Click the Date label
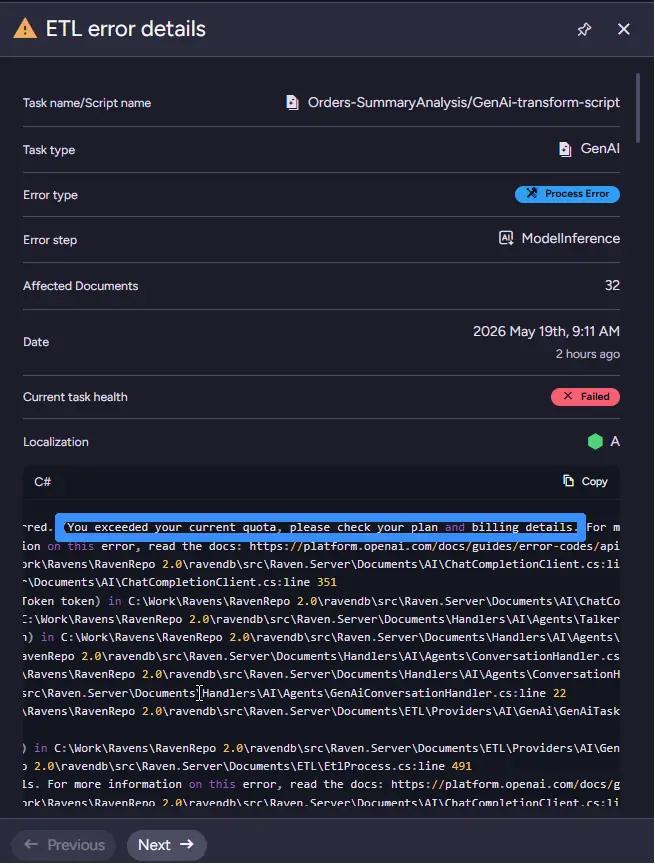655x864 pixels. (x=36, y=342)
